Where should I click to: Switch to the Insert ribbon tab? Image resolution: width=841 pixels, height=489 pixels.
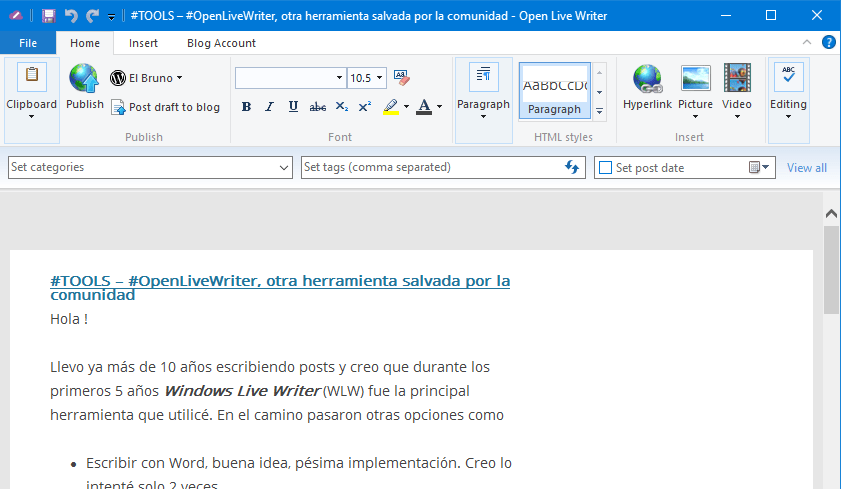point(143,43)
